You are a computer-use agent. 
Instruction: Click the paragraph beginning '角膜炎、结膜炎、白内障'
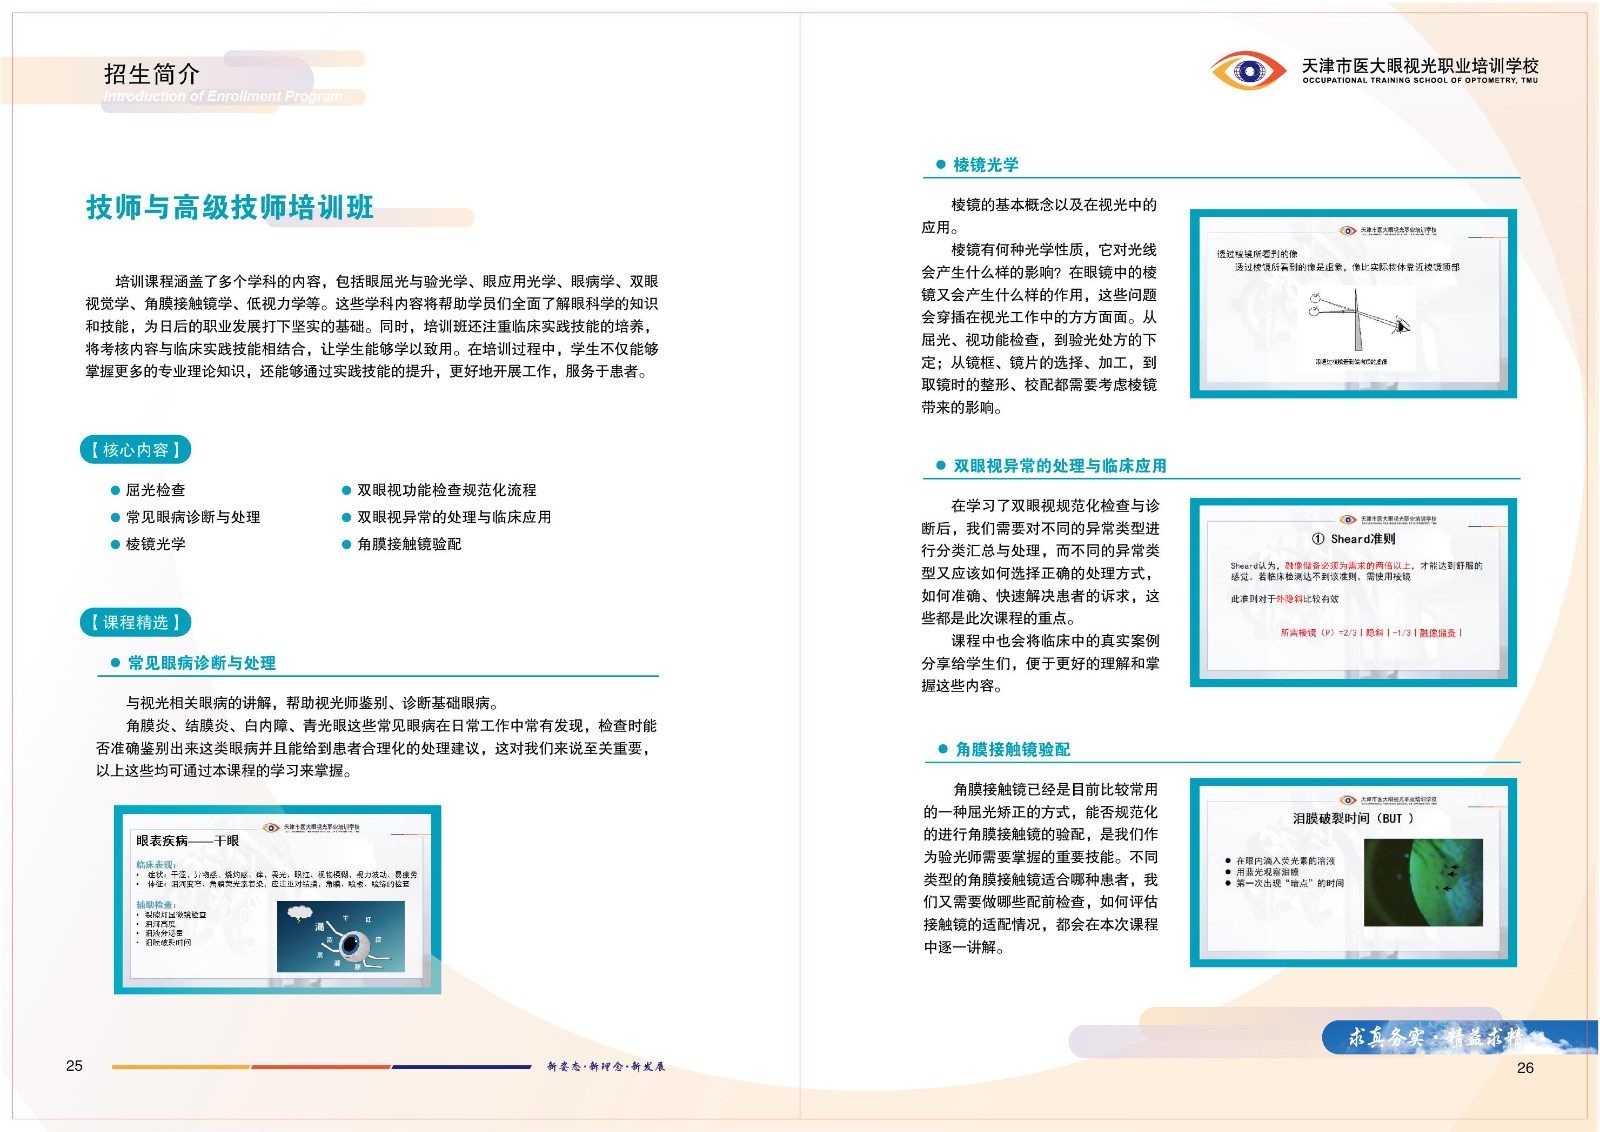click(376, 748)
